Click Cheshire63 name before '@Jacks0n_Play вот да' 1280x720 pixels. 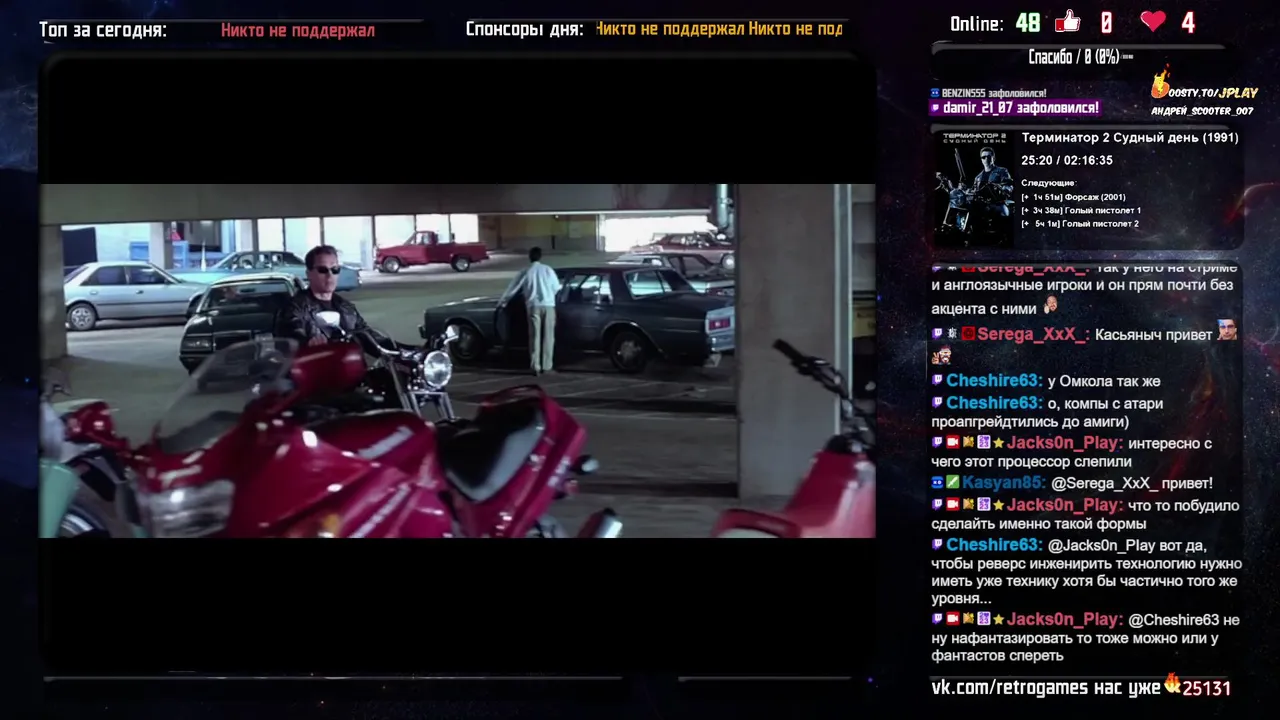[994, 544]
